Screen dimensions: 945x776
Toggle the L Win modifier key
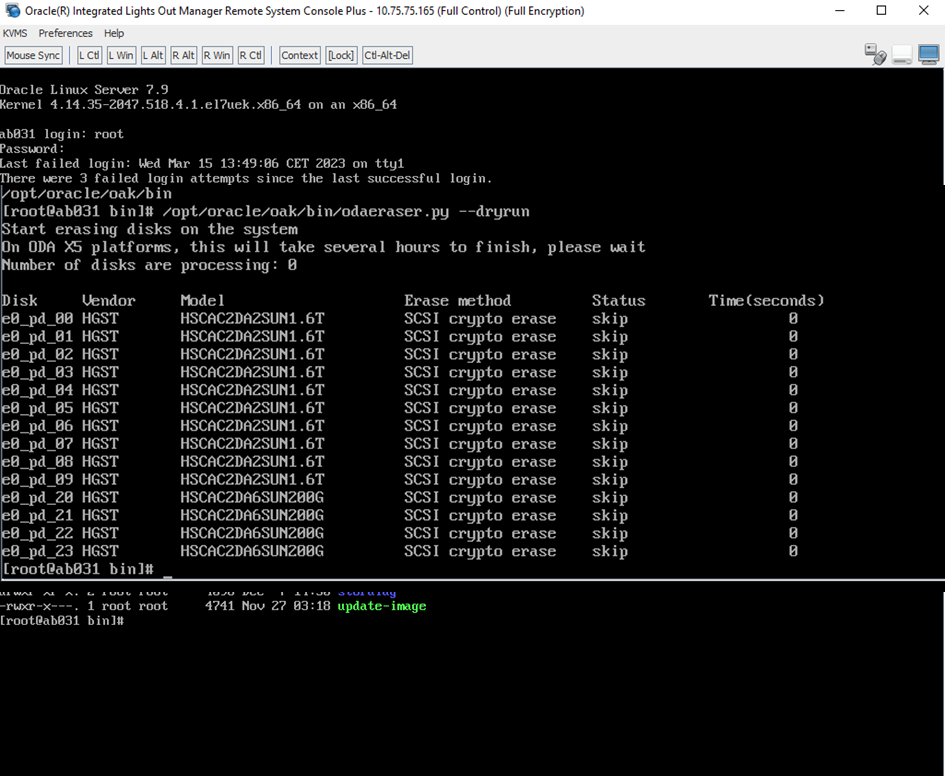tap(121, 56)
